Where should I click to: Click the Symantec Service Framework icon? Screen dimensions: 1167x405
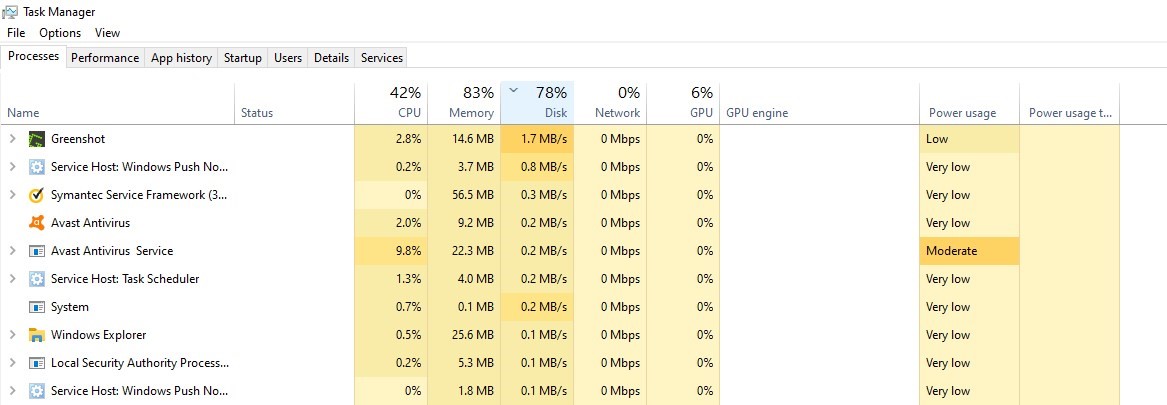(37, 195)
